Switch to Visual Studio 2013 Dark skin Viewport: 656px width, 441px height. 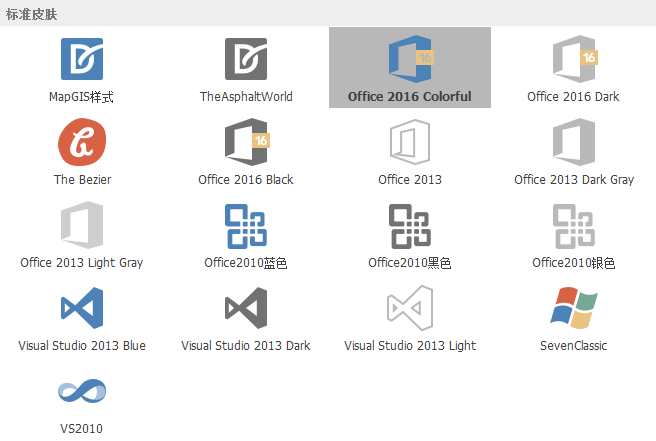[x=245, y=308]
